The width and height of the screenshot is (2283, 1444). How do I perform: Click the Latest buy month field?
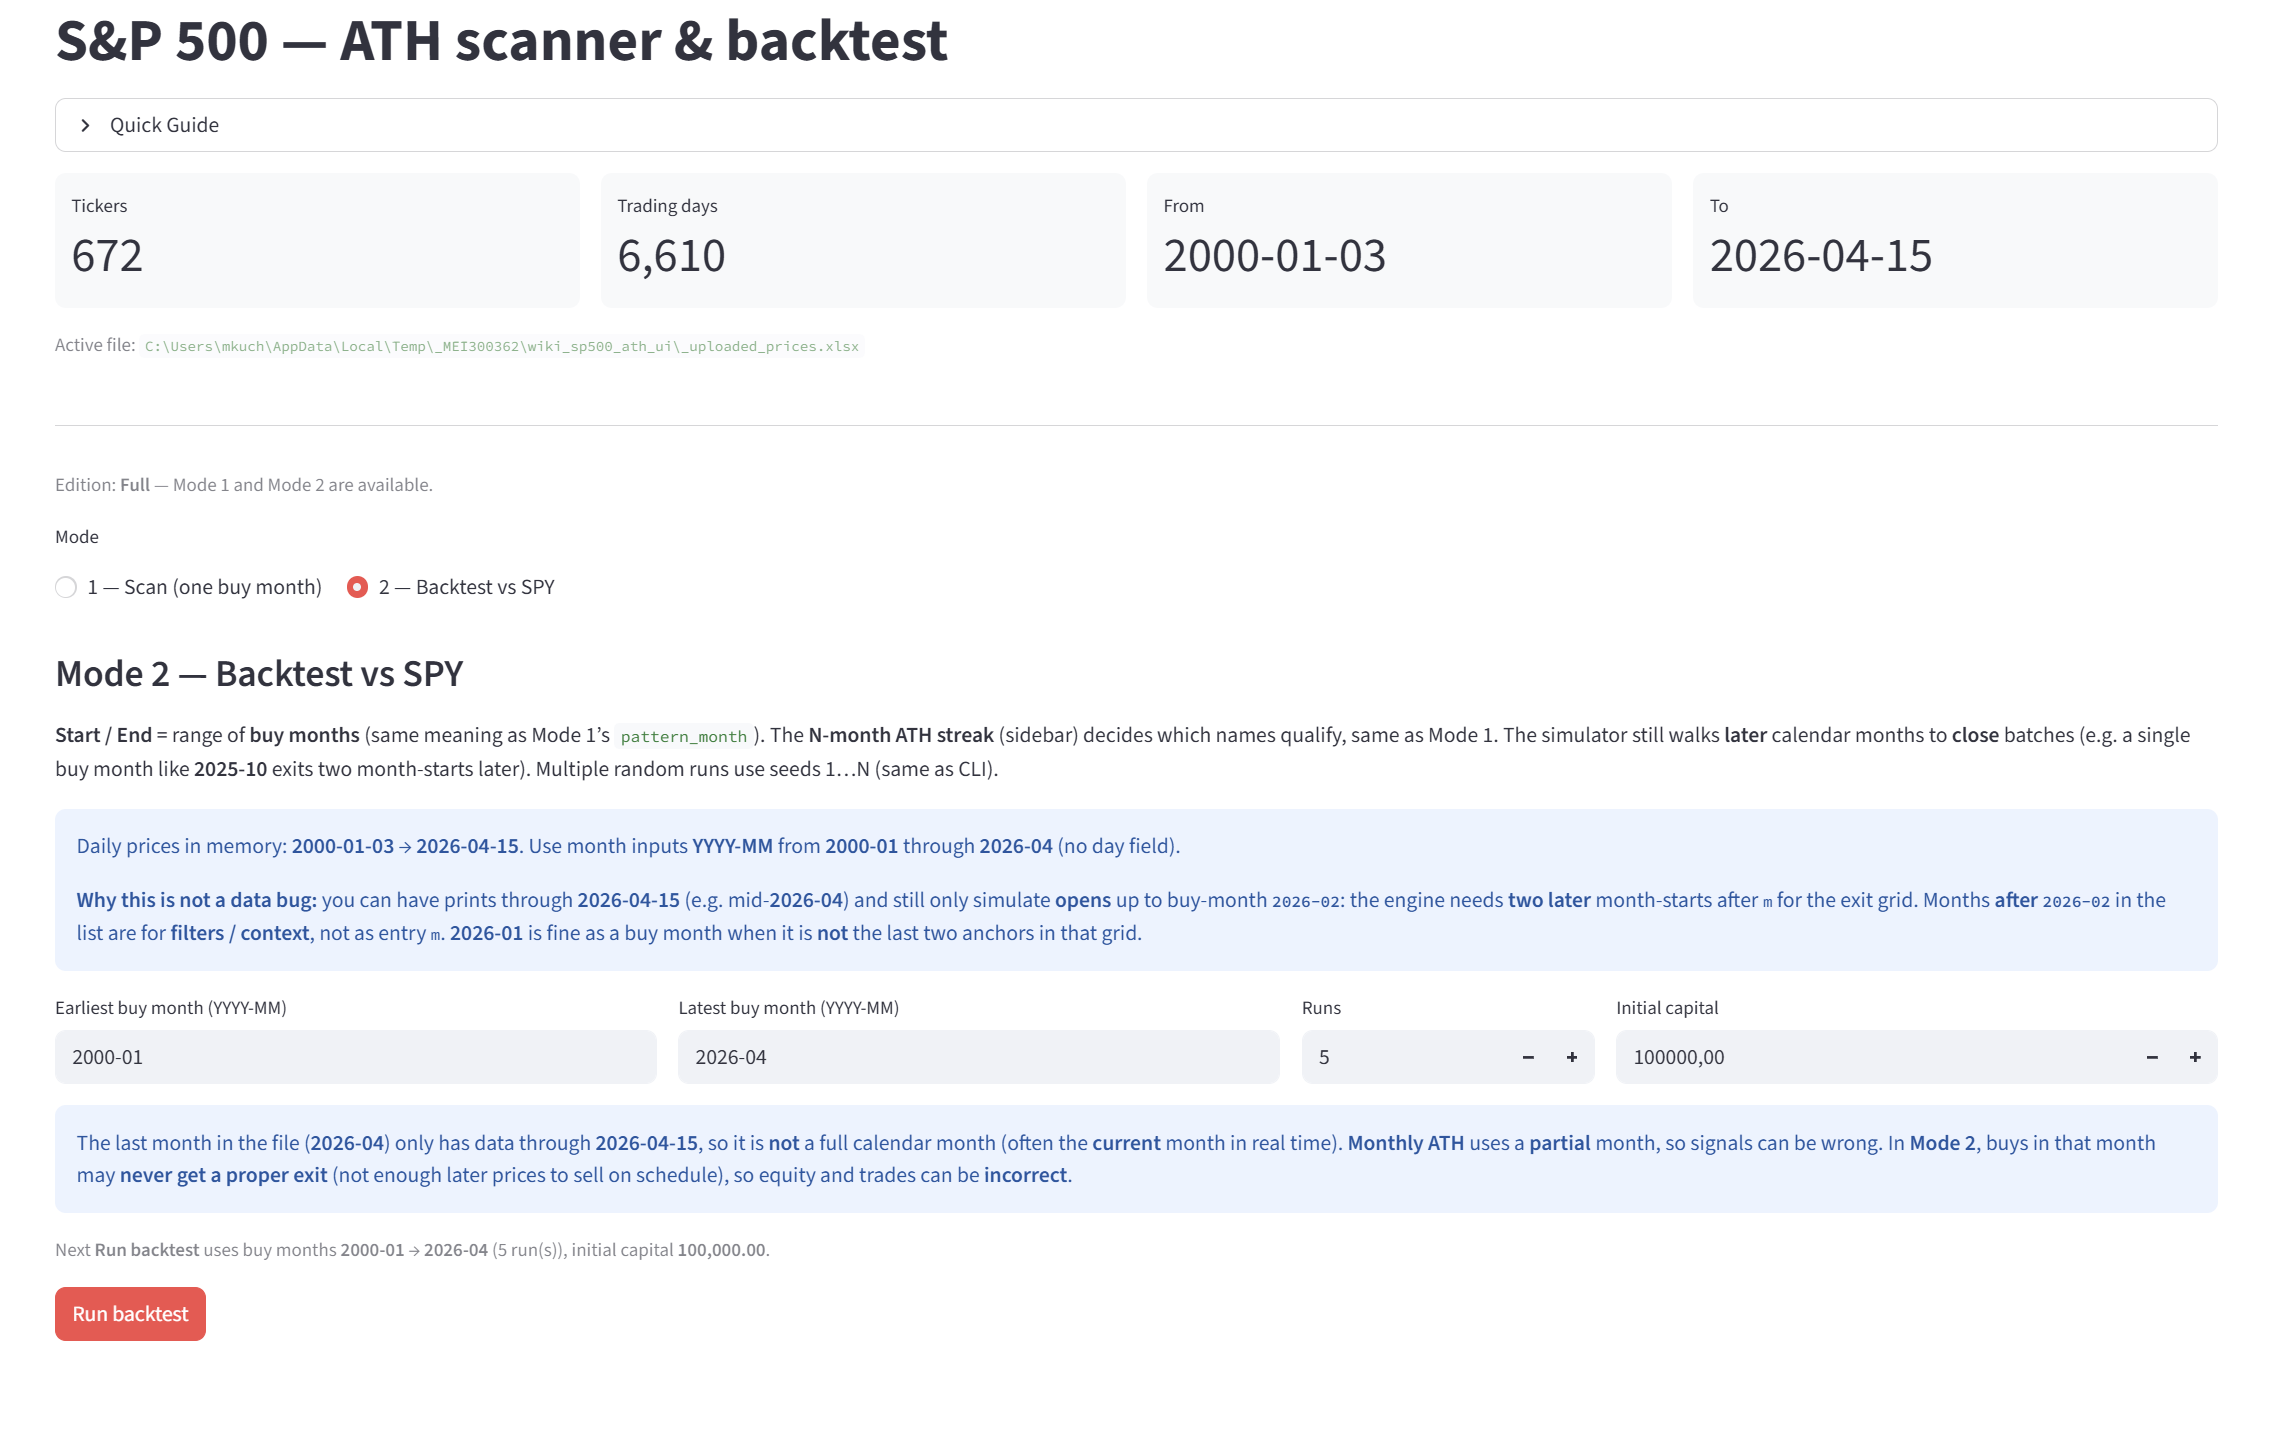tap(977, 1057)
